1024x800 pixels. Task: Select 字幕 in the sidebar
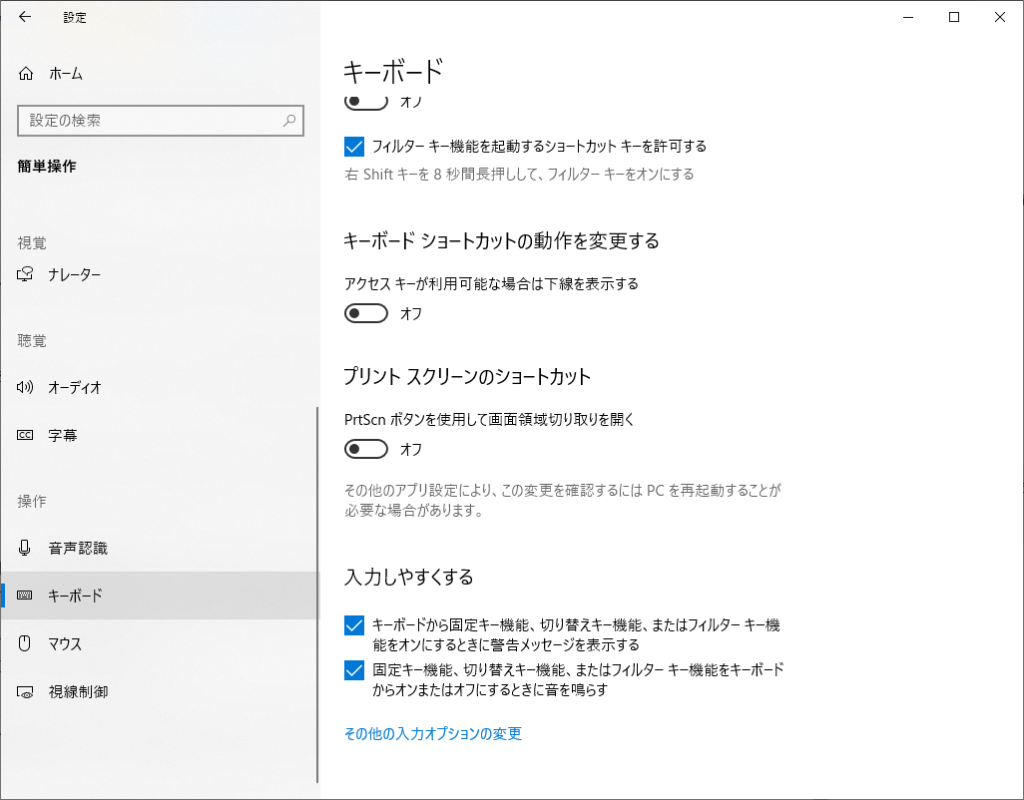click(160, 435)
